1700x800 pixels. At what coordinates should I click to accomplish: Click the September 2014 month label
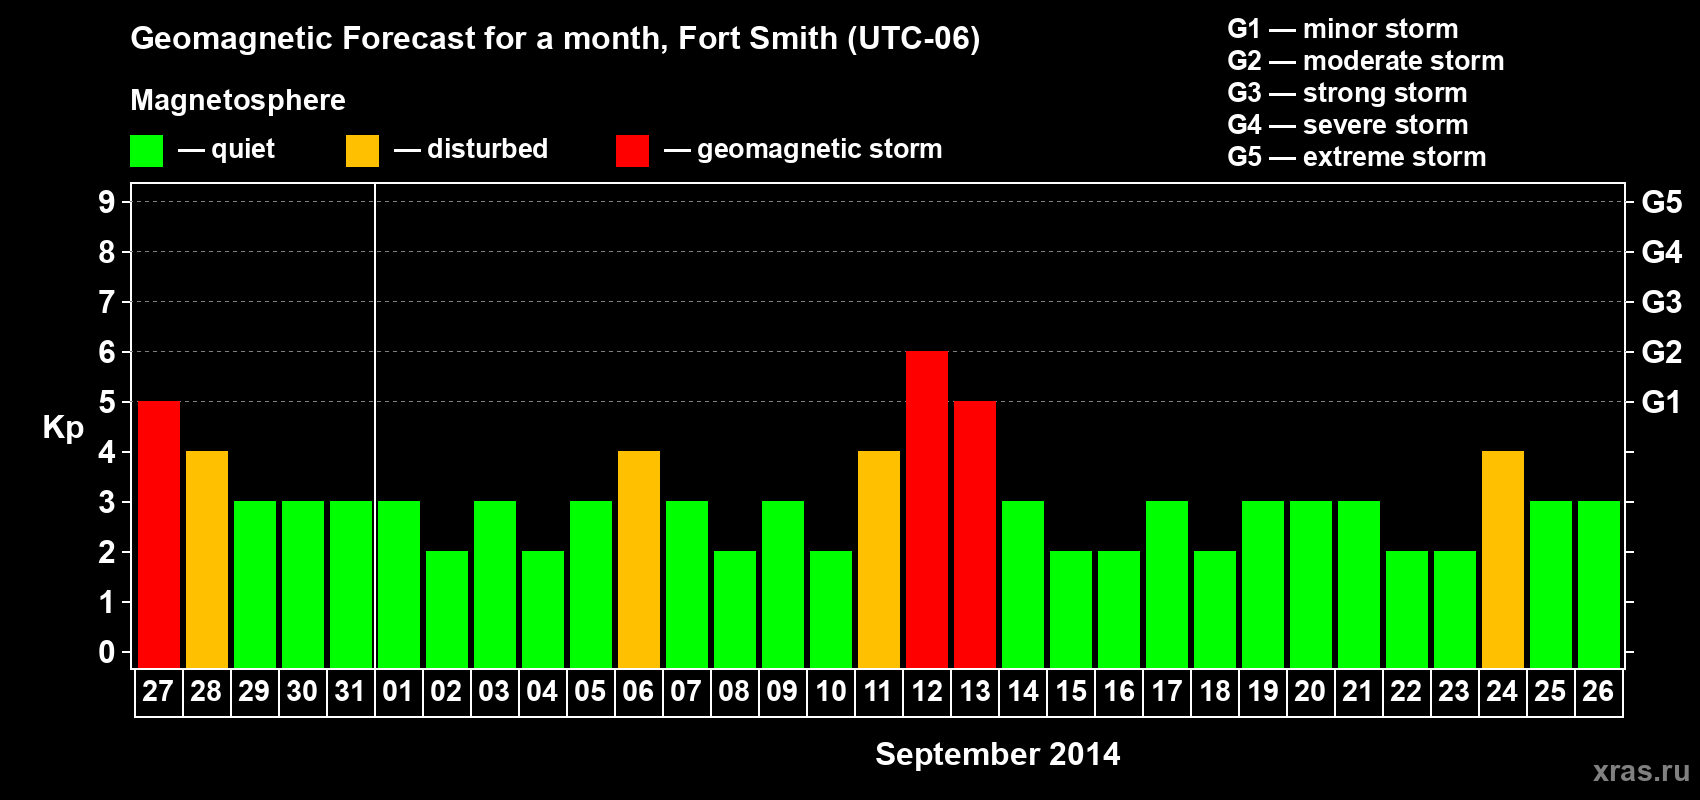[x=997, y=754]
